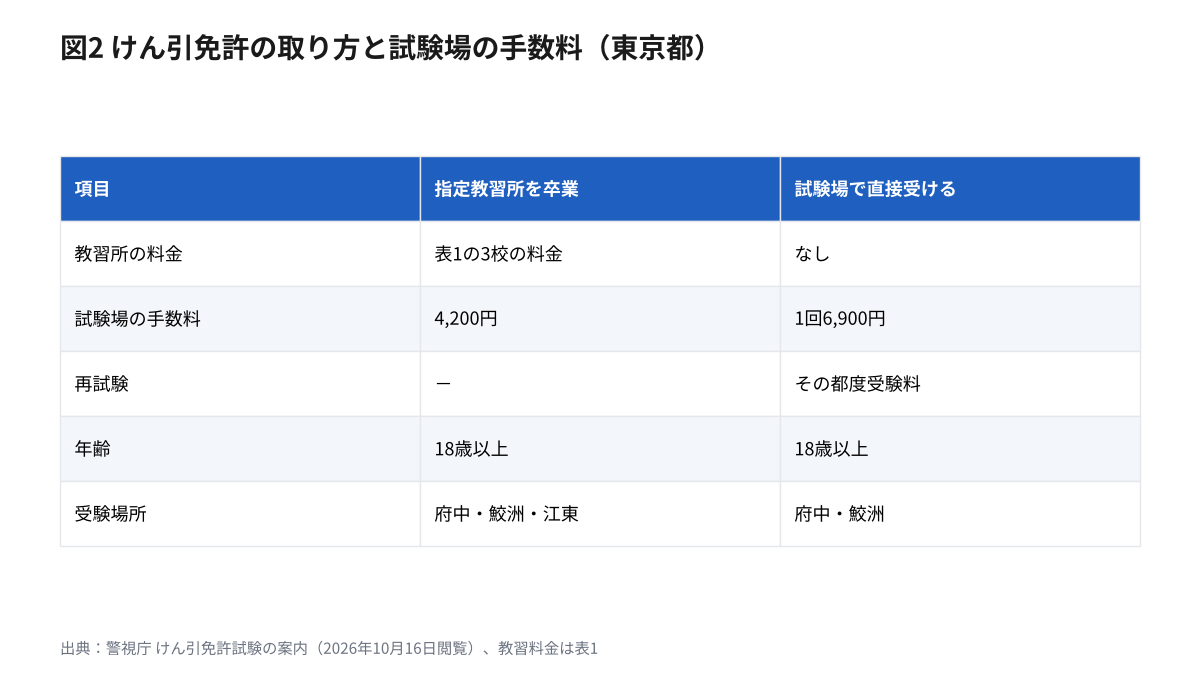Screen dimensions: 1200x675
Task: Select the 4,200円 cell
Action: click(x=600, y=319)
